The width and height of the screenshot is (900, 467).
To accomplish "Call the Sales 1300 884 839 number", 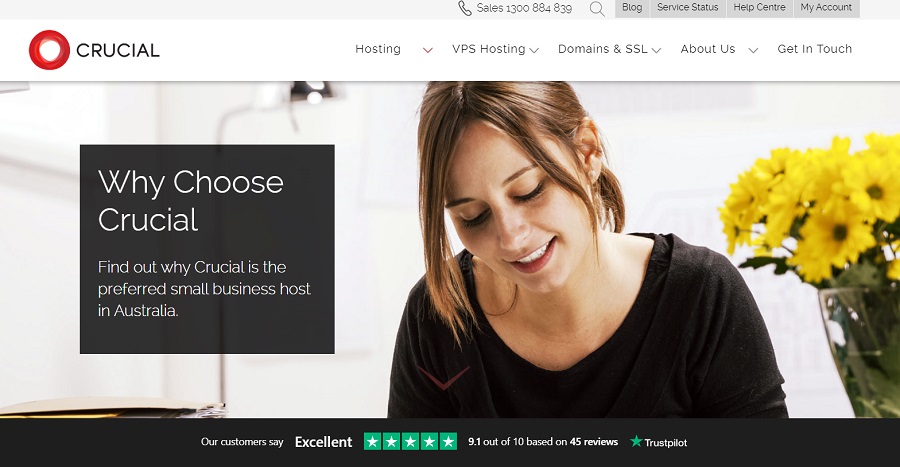I will pos(524,8).
